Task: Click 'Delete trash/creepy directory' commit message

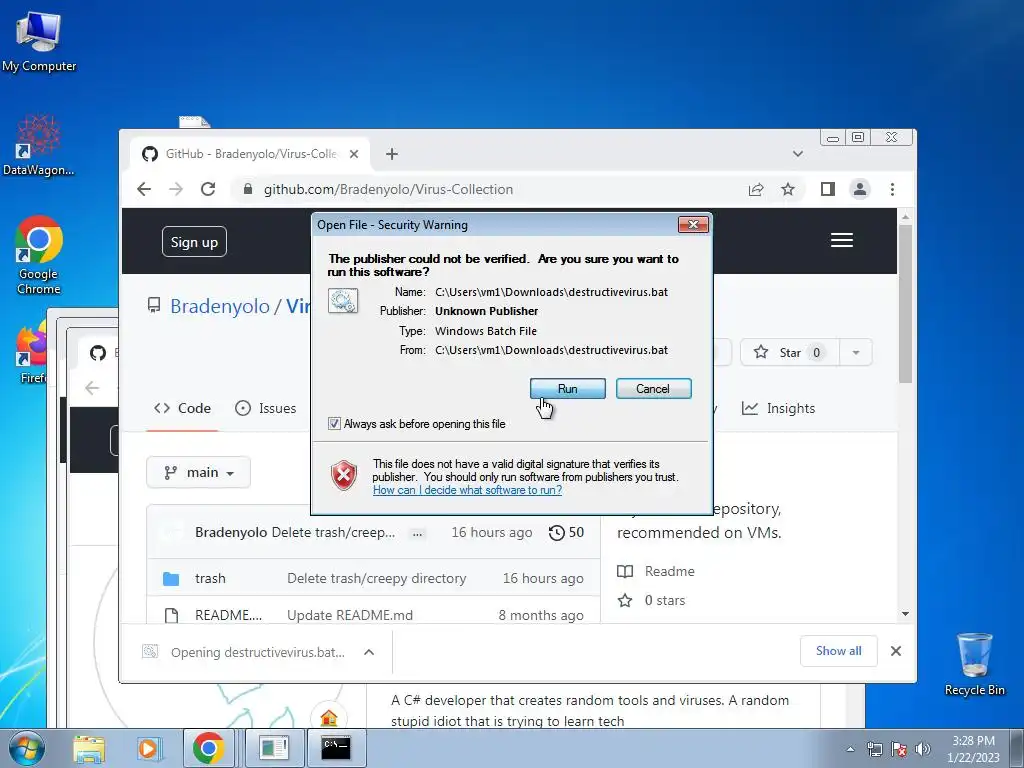Action: point(377,579)
